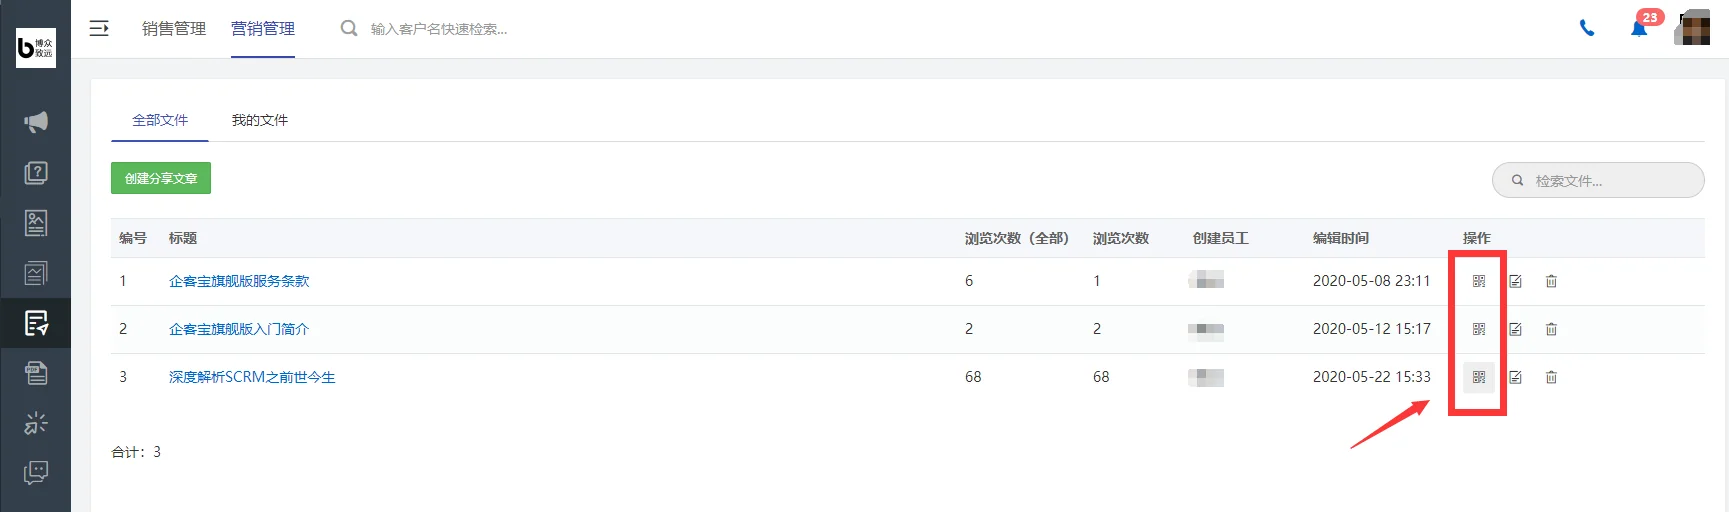Click the phone icon in header
The height and width of the screenshot is (512, 1729).
(x=1587, y=28)
